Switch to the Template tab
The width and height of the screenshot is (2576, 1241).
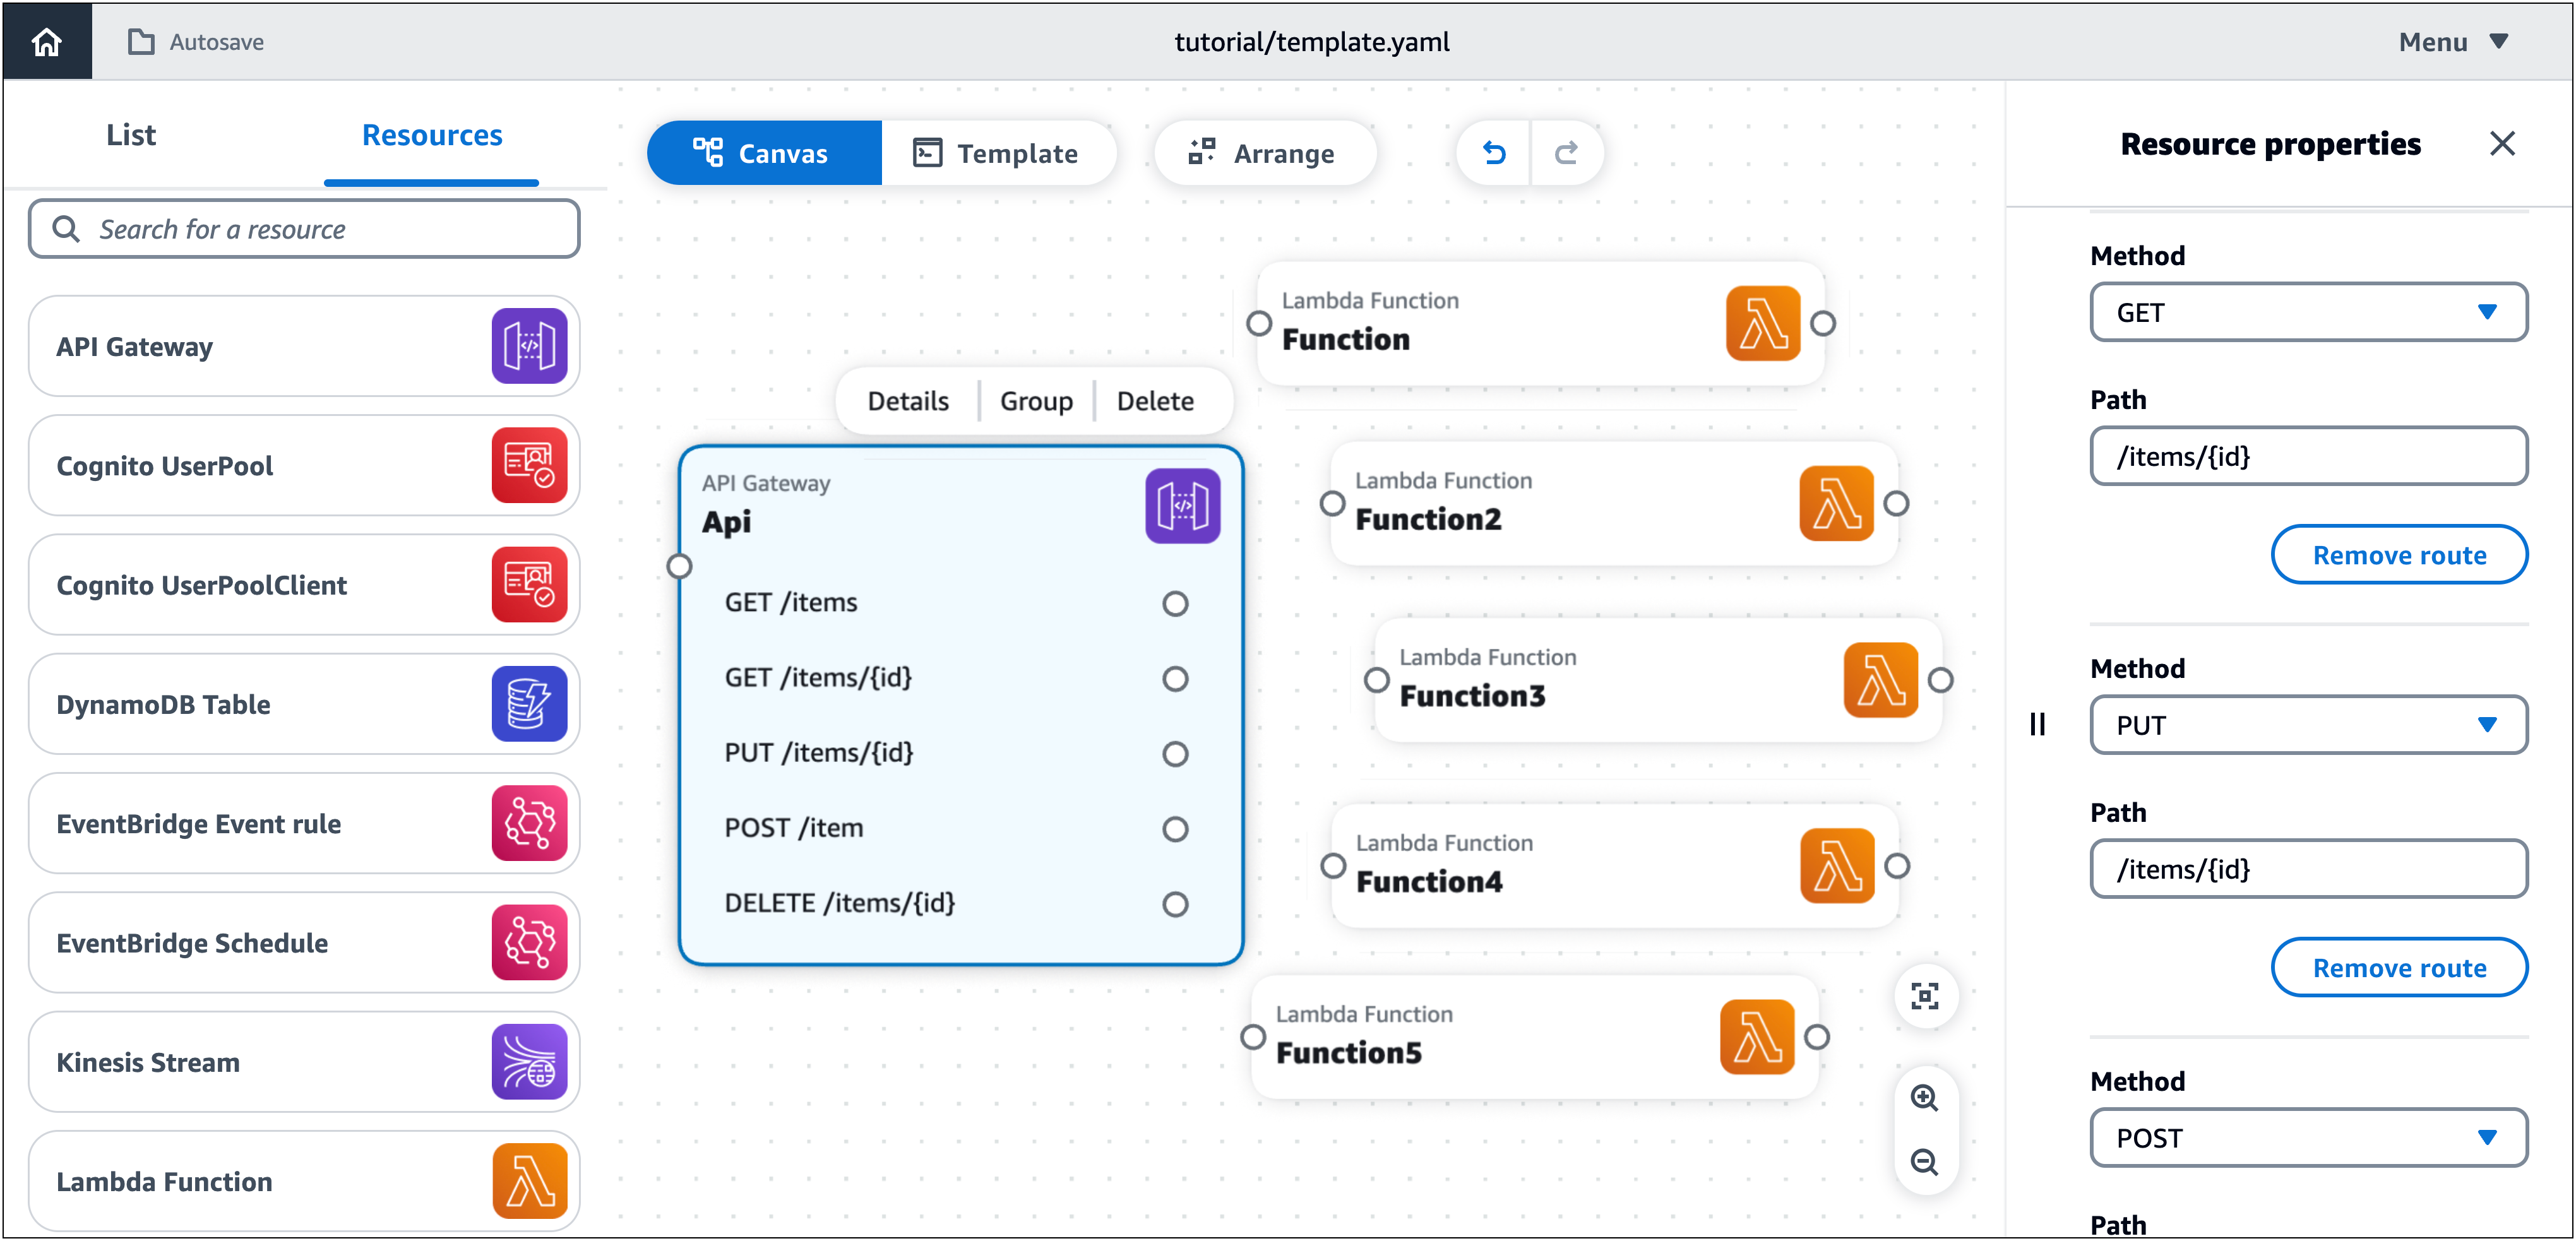point(994,153)
